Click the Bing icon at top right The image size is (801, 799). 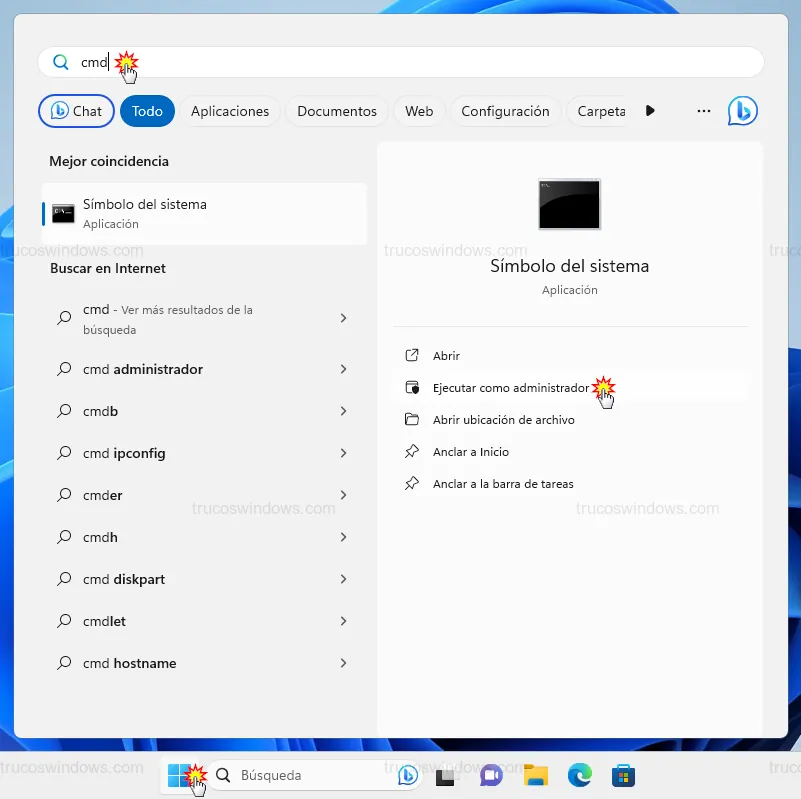742,111
